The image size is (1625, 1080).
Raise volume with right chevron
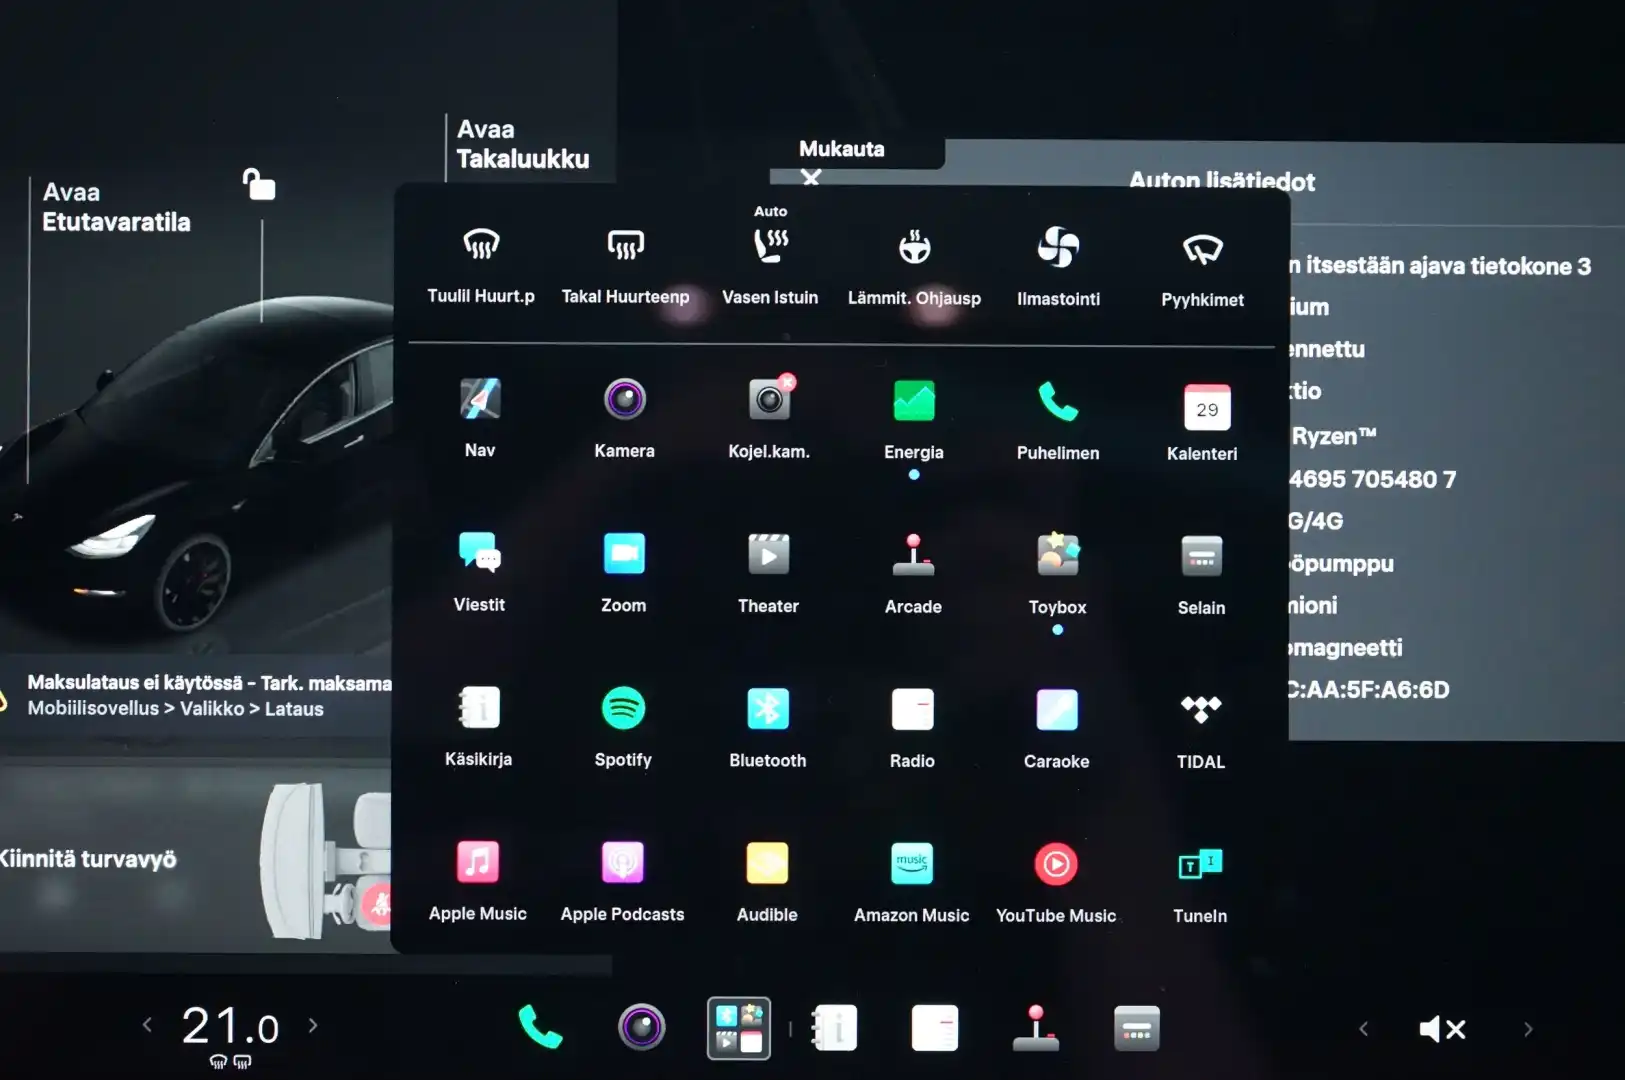pos(1528,1029)
